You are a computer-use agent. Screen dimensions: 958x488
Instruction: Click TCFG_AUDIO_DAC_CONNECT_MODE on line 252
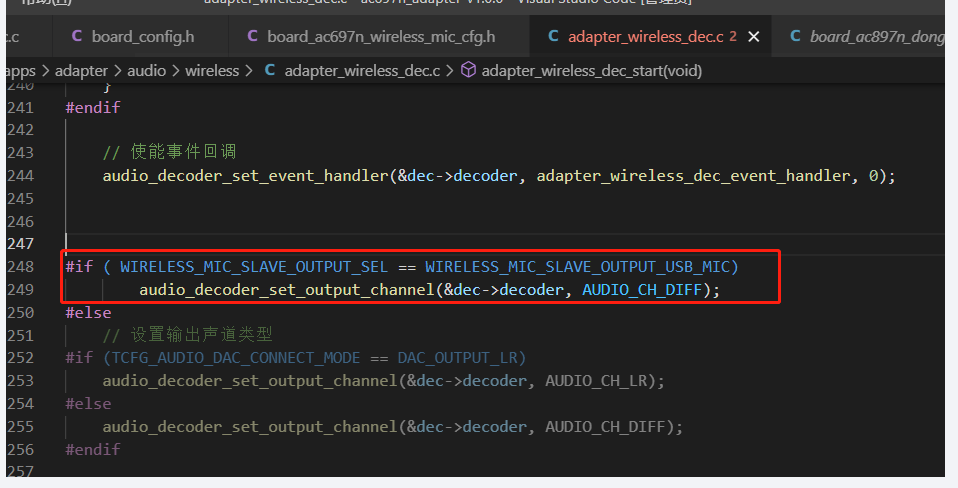(x=236, y=358)
